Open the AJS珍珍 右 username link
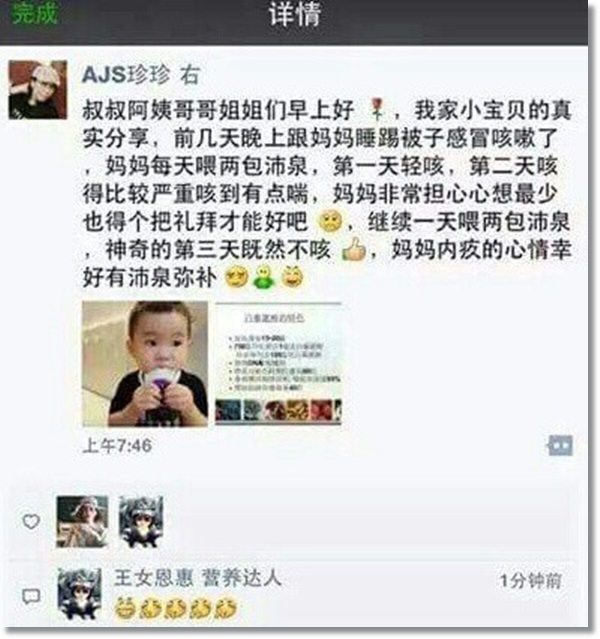 pos(141,75)
